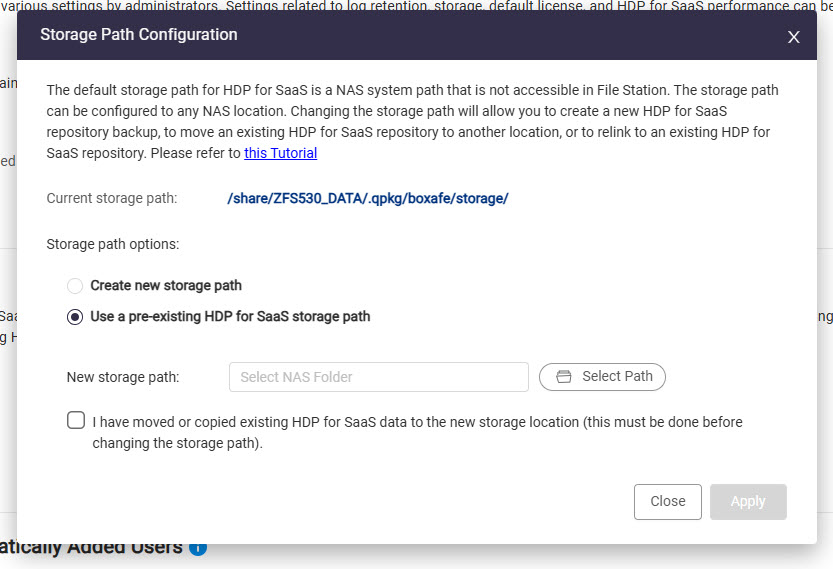
Task: Click the greyed-out Apply button
Action: (x=748, y=502)
